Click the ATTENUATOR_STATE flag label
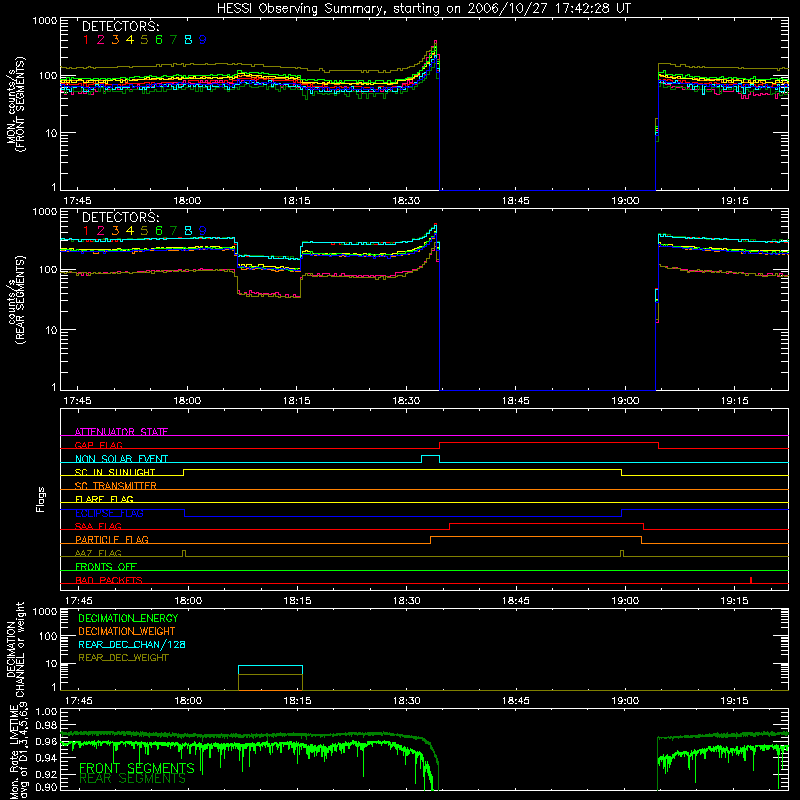Viewport: 800px width, 800px height. [x=121, y=432]
